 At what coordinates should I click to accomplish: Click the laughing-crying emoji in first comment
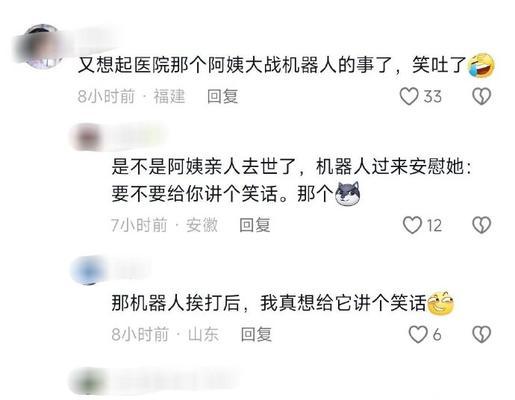click(481, 65)
